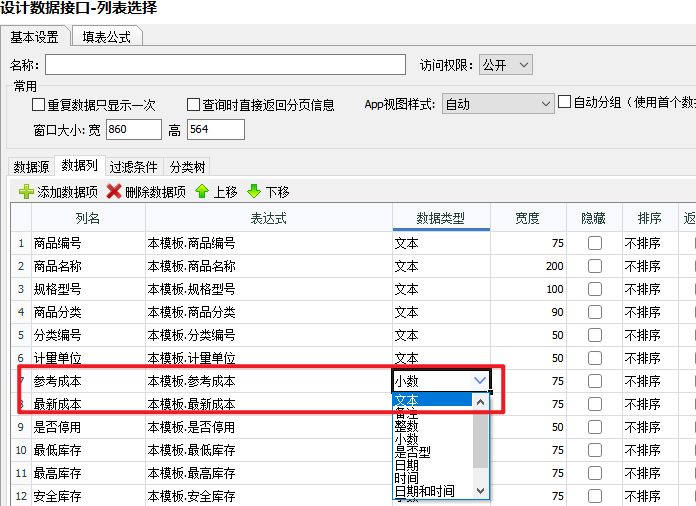Toggle 重复数据只显示一次 checkbox
The width and height of the screenshot is (696, 506).
point(39,105)
